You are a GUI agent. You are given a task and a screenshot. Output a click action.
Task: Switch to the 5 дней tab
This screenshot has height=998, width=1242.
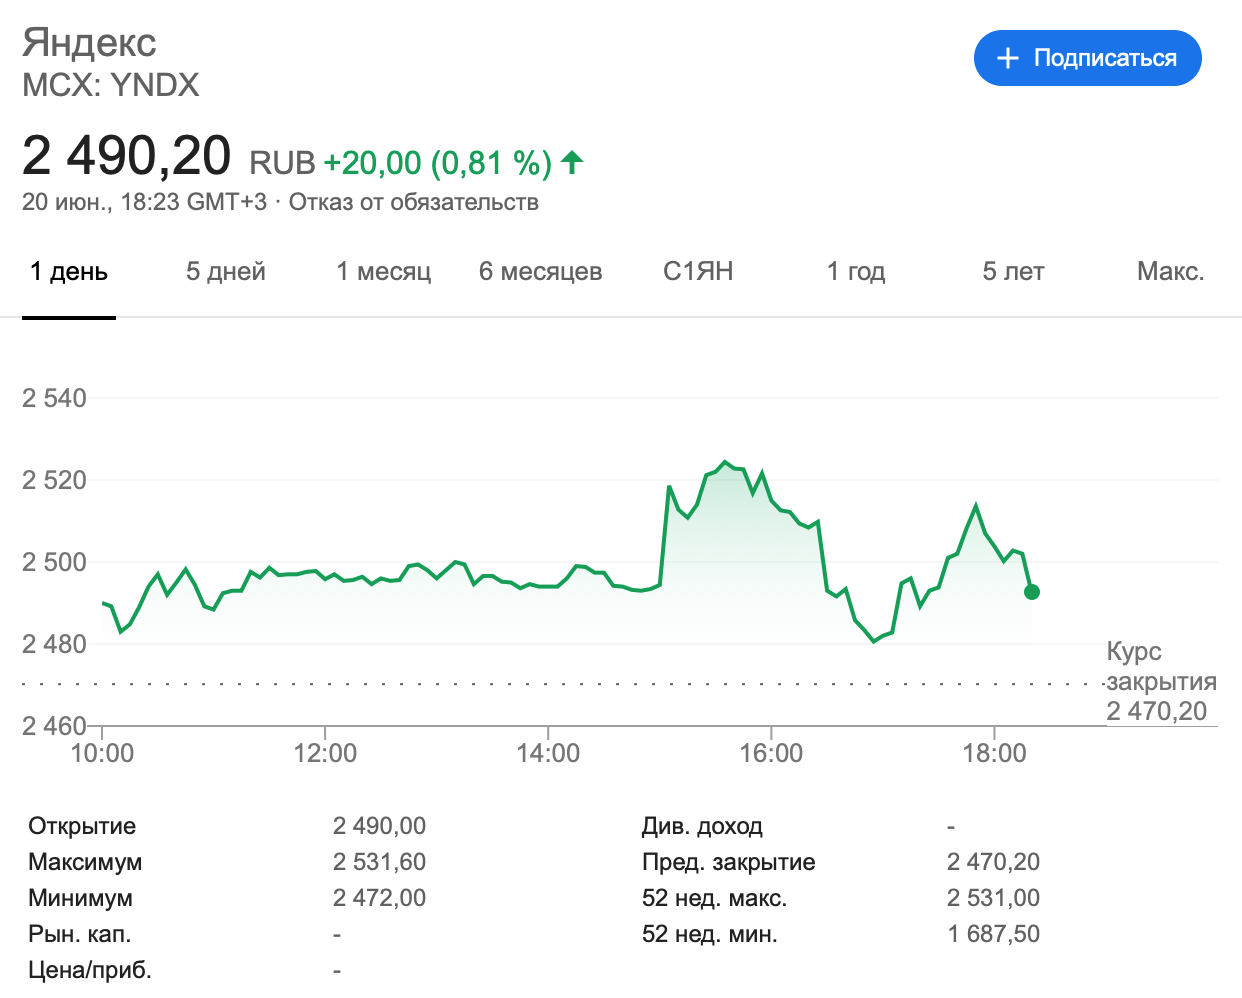tap(226, 271)
